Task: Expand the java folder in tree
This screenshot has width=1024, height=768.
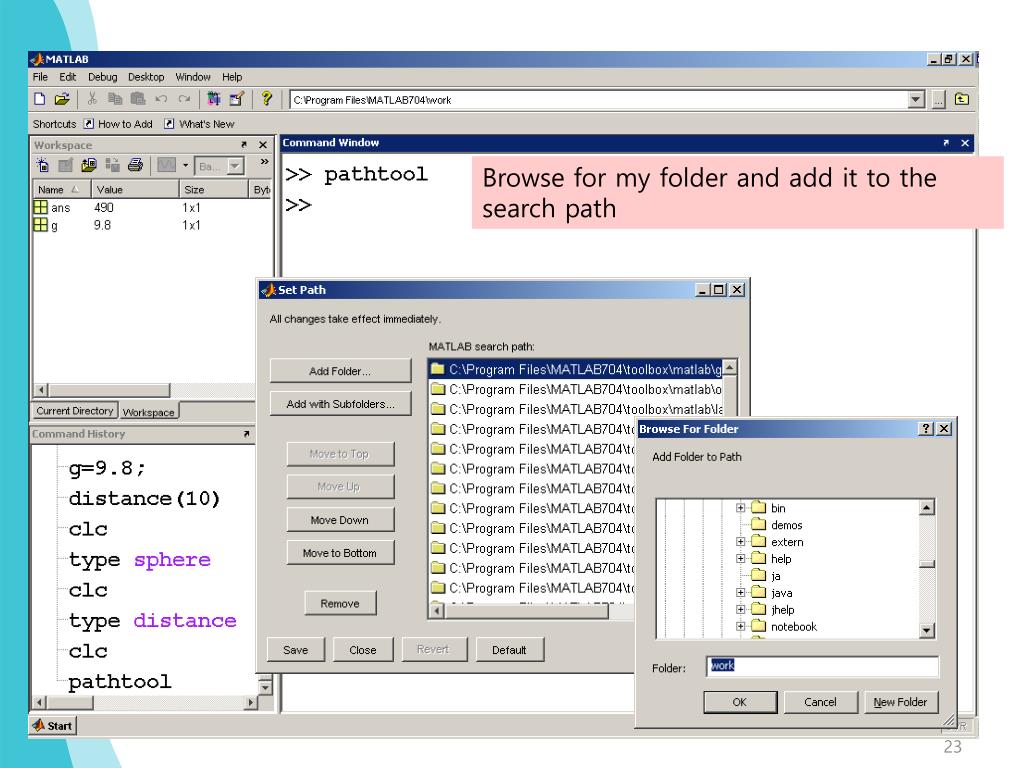Action: pos(741,592)
